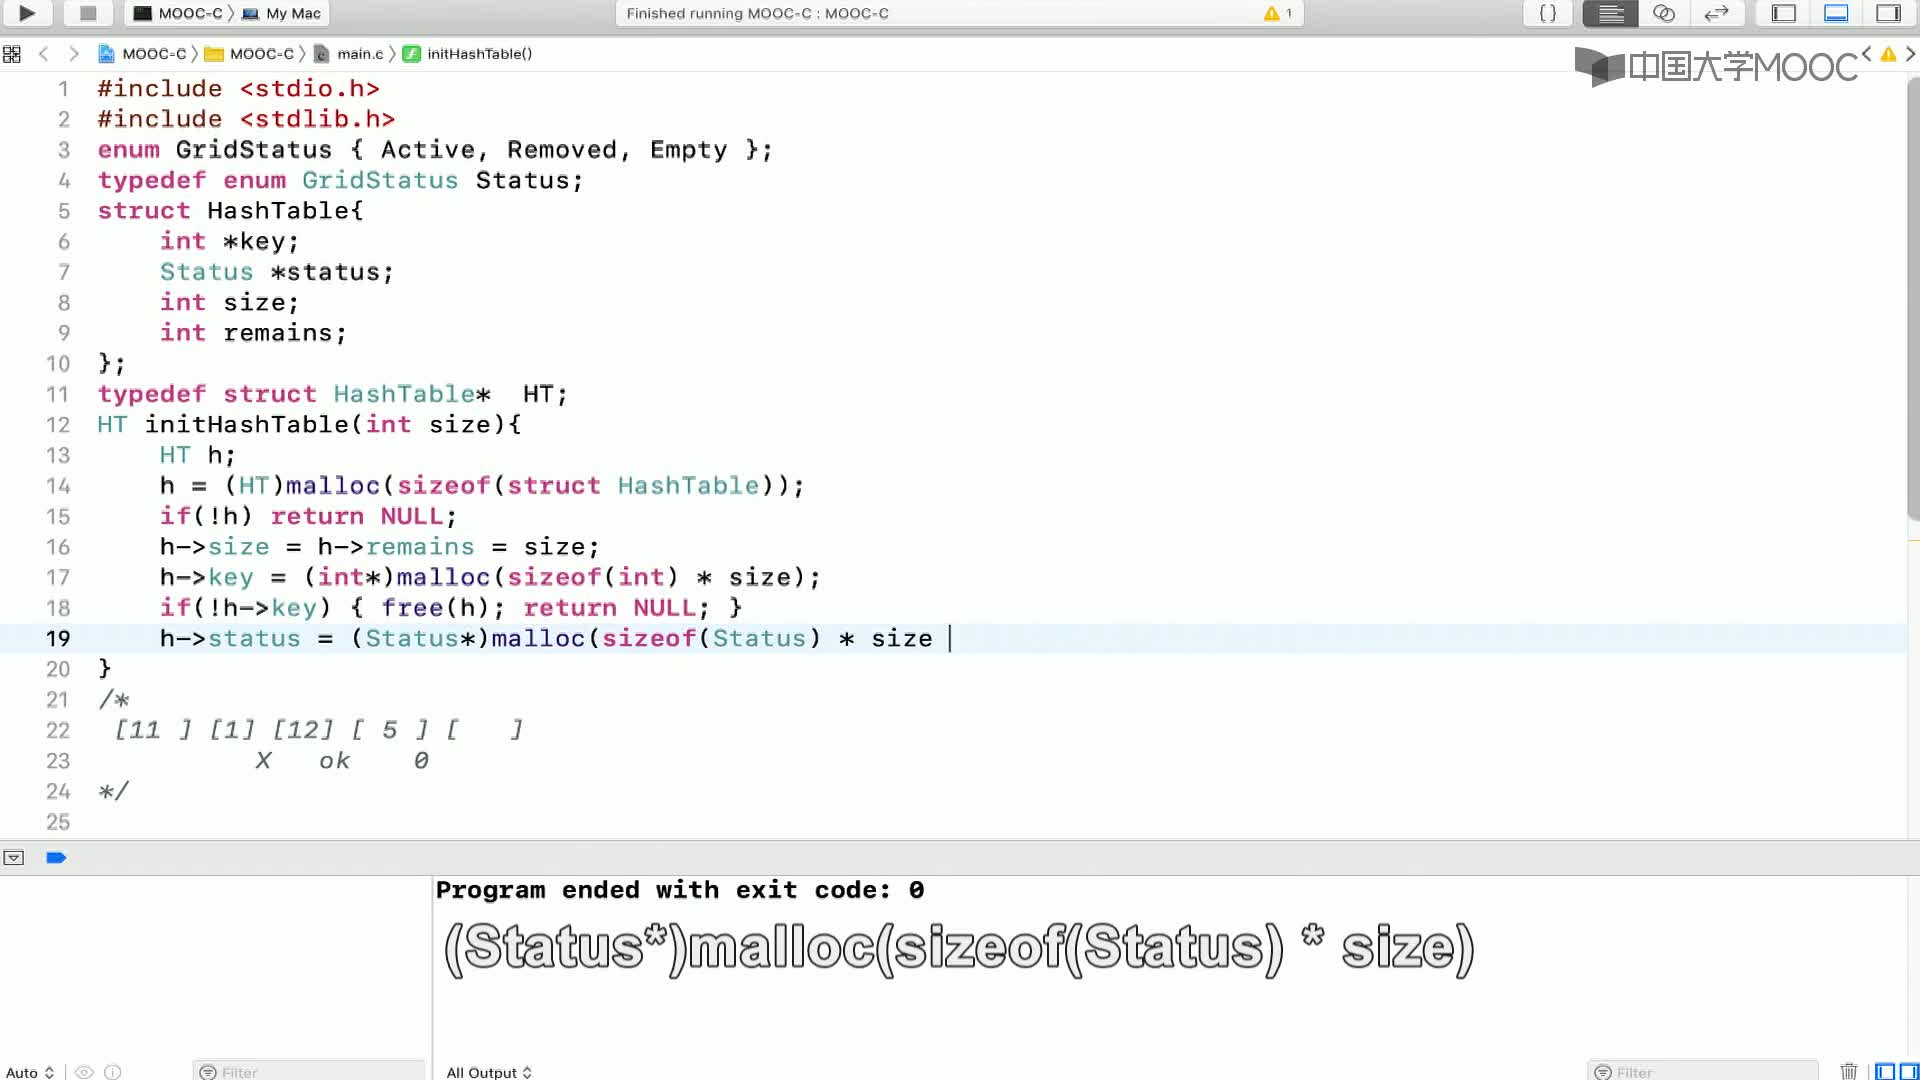Click line number 19 in the gutter
This screenshot has height=1080, width=1920.
[x=58, y=639]
